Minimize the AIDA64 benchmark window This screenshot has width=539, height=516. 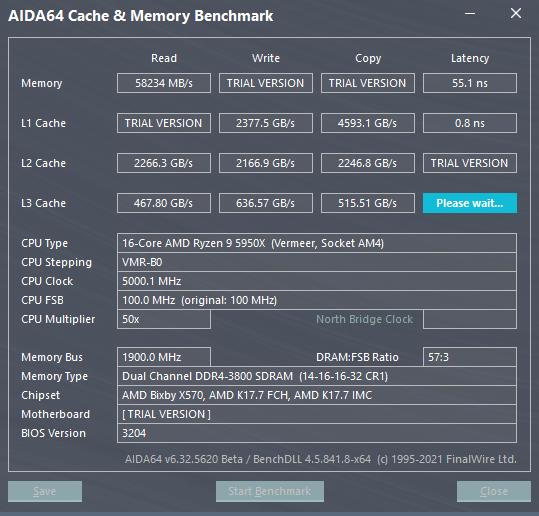coord(470,14)
